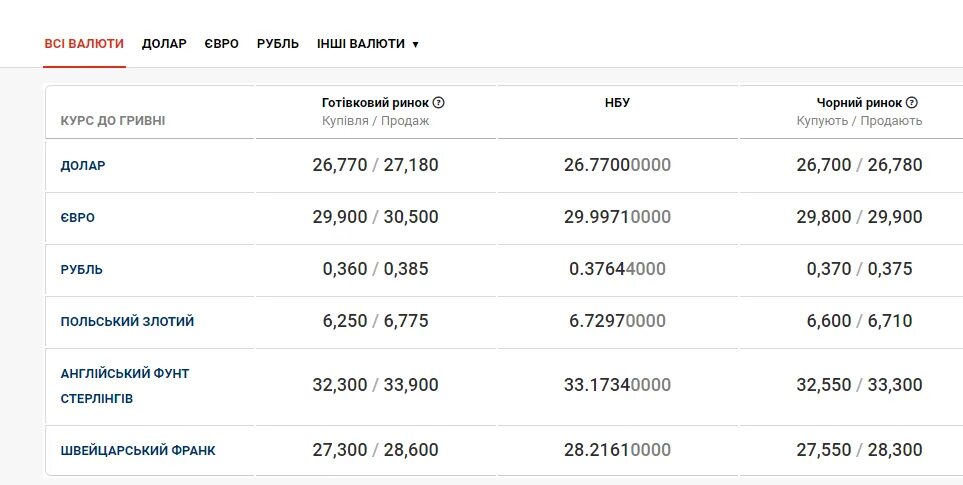Click the КУРС ДО ГРИВНІ header label
The height and width of the screenshot is (485, 963).
pyautogui.click(x=112, y=121)
